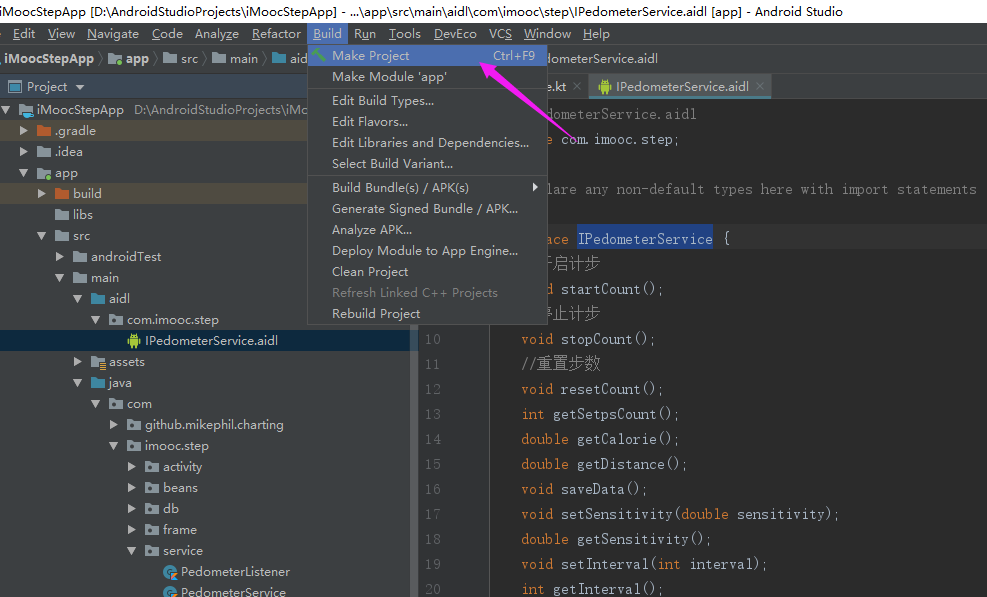Open the DevEco menu

[x=456, y=33]
